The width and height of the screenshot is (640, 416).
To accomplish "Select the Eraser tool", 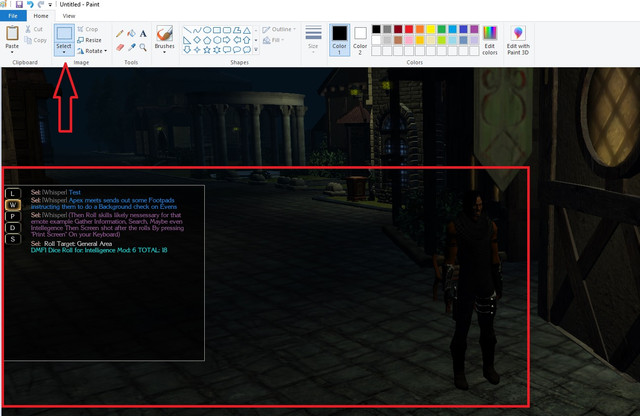I will point(120,47).
